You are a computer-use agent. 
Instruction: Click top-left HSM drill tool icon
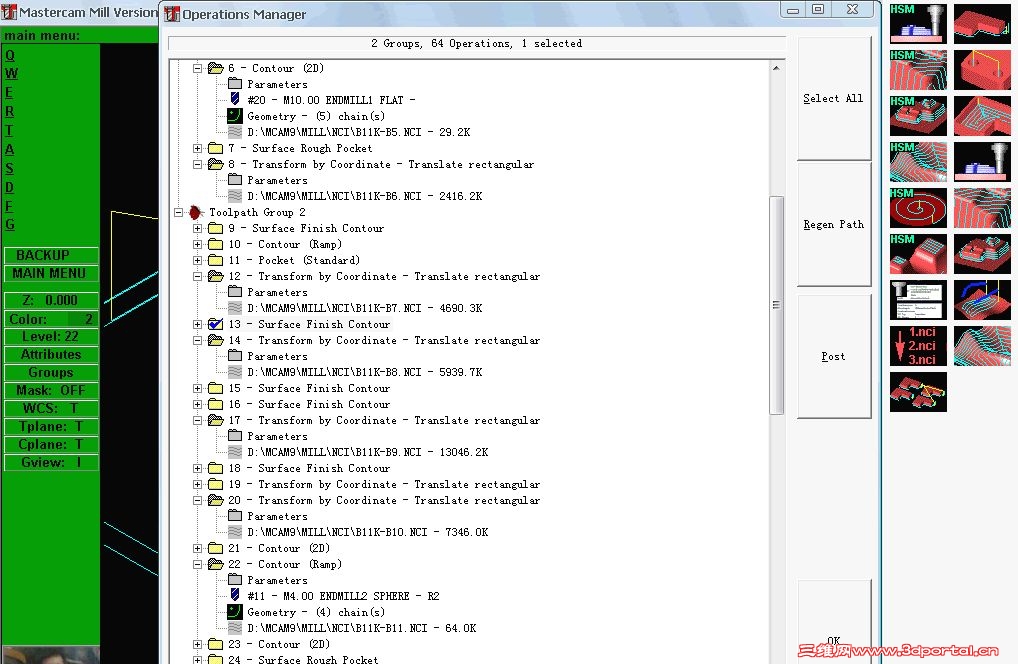[x=918, y=23]
